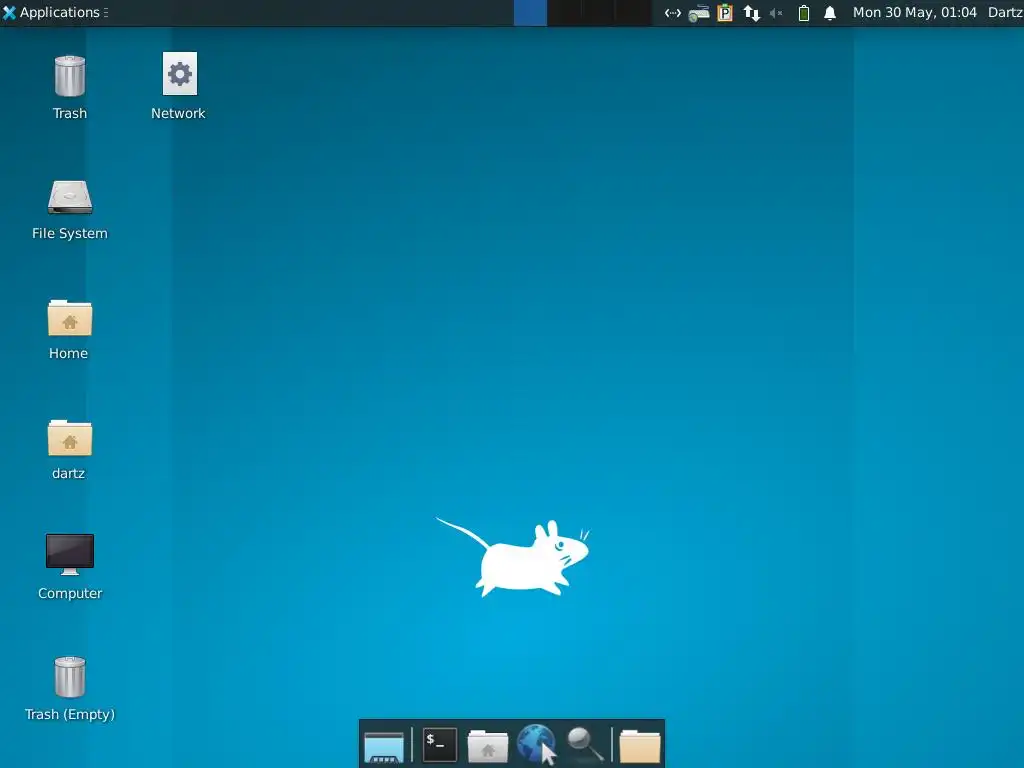Open the Applications menu
1024x768 pixels.
[x=55, y=12]
